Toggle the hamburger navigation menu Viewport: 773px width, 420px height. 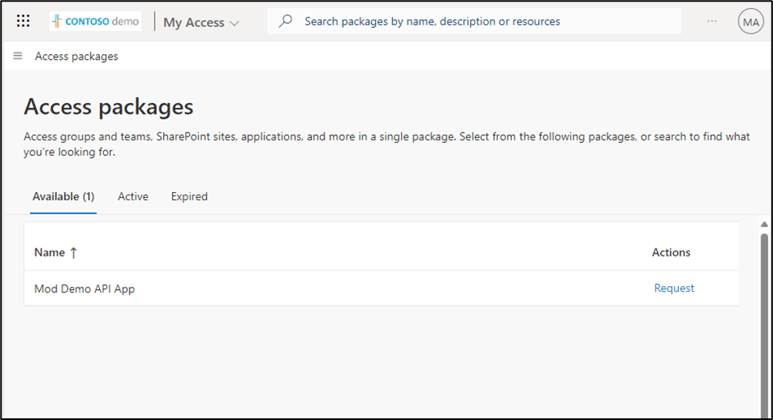[x=18, y=56]
